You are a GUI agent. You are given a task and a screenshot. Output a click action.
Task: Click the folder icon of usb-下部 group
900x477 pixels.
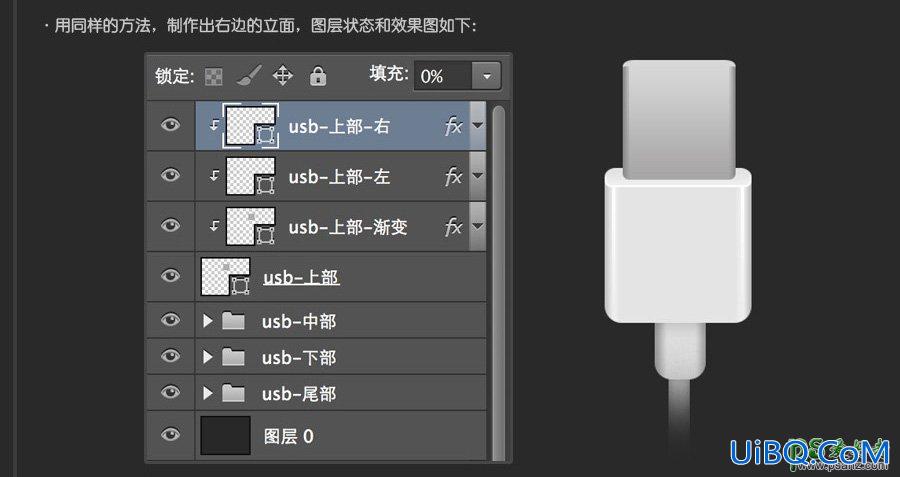[x=233, y=357]
